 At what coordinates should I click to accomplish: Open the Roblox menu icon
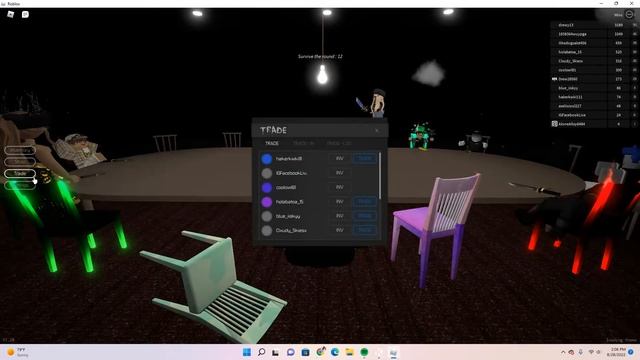point(11,14)
